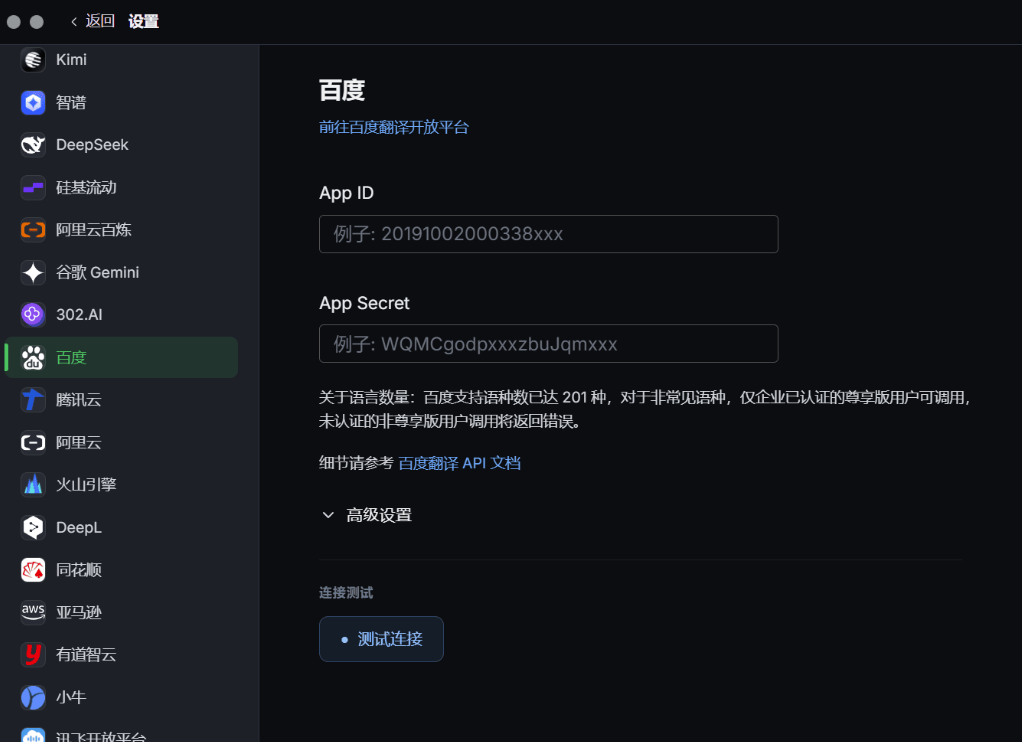Open 硅基流动 provider settings

(x=122, y=188)
